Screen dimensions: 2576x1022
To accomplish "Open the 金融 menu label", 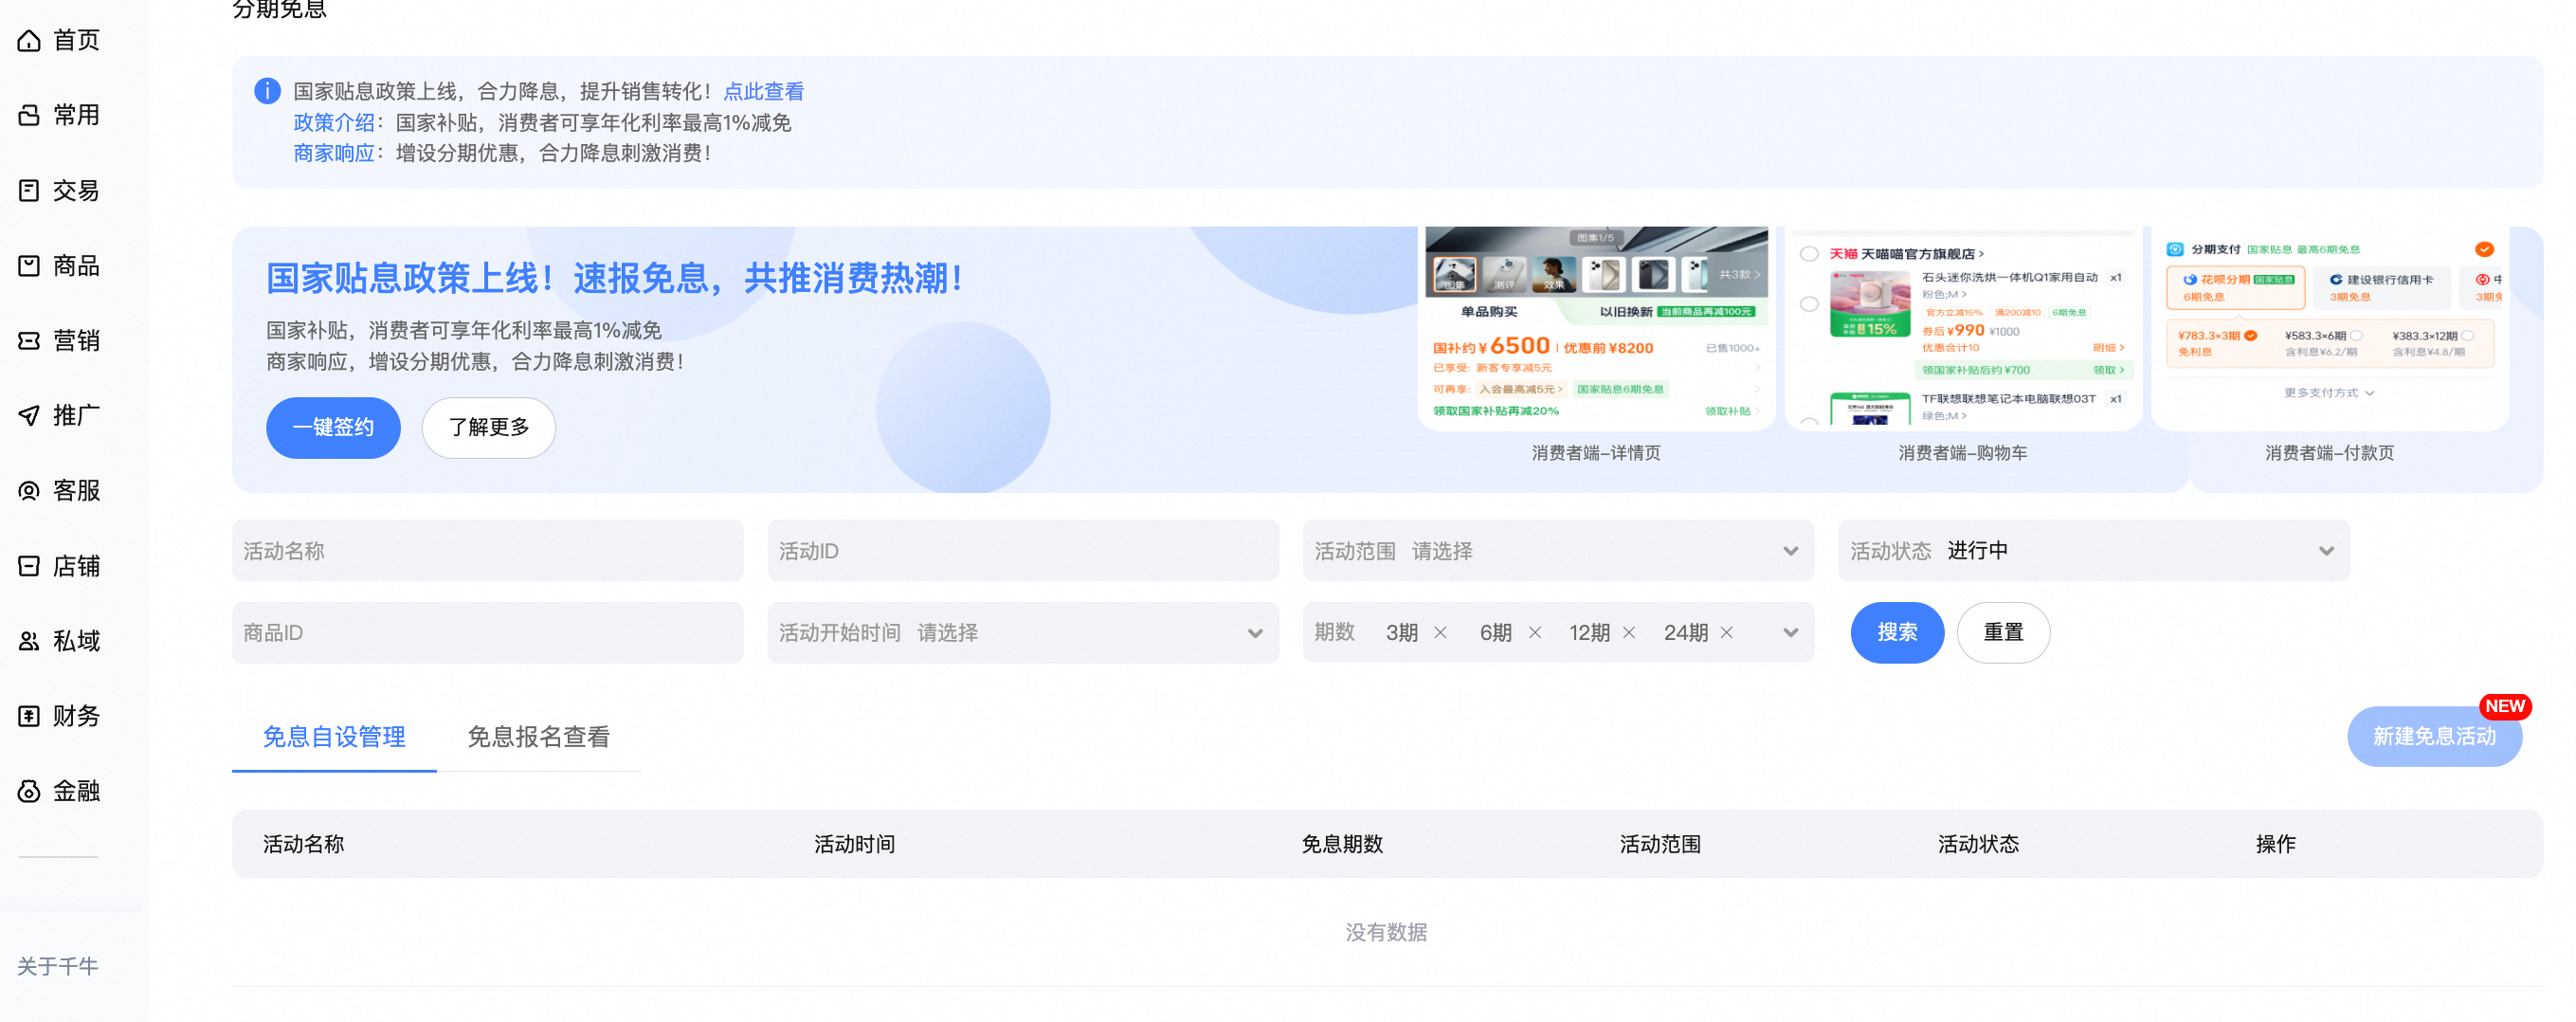I will [76, 791].
